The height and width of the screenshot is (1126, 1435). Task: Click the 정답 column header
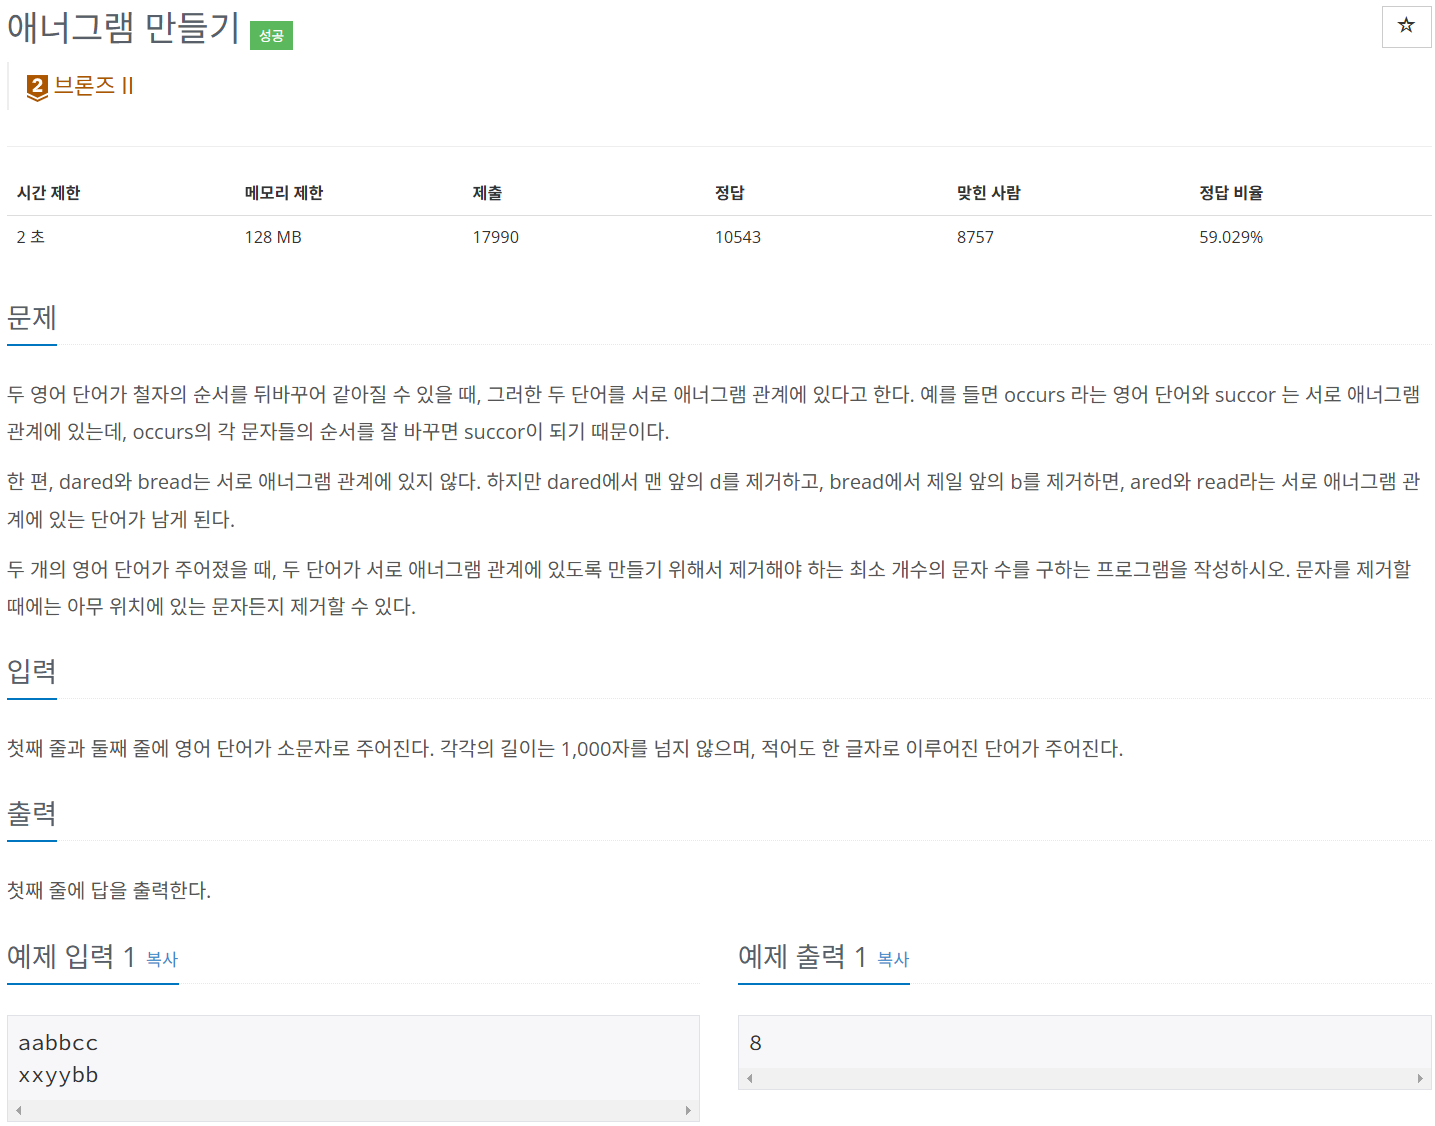point(729,193)
